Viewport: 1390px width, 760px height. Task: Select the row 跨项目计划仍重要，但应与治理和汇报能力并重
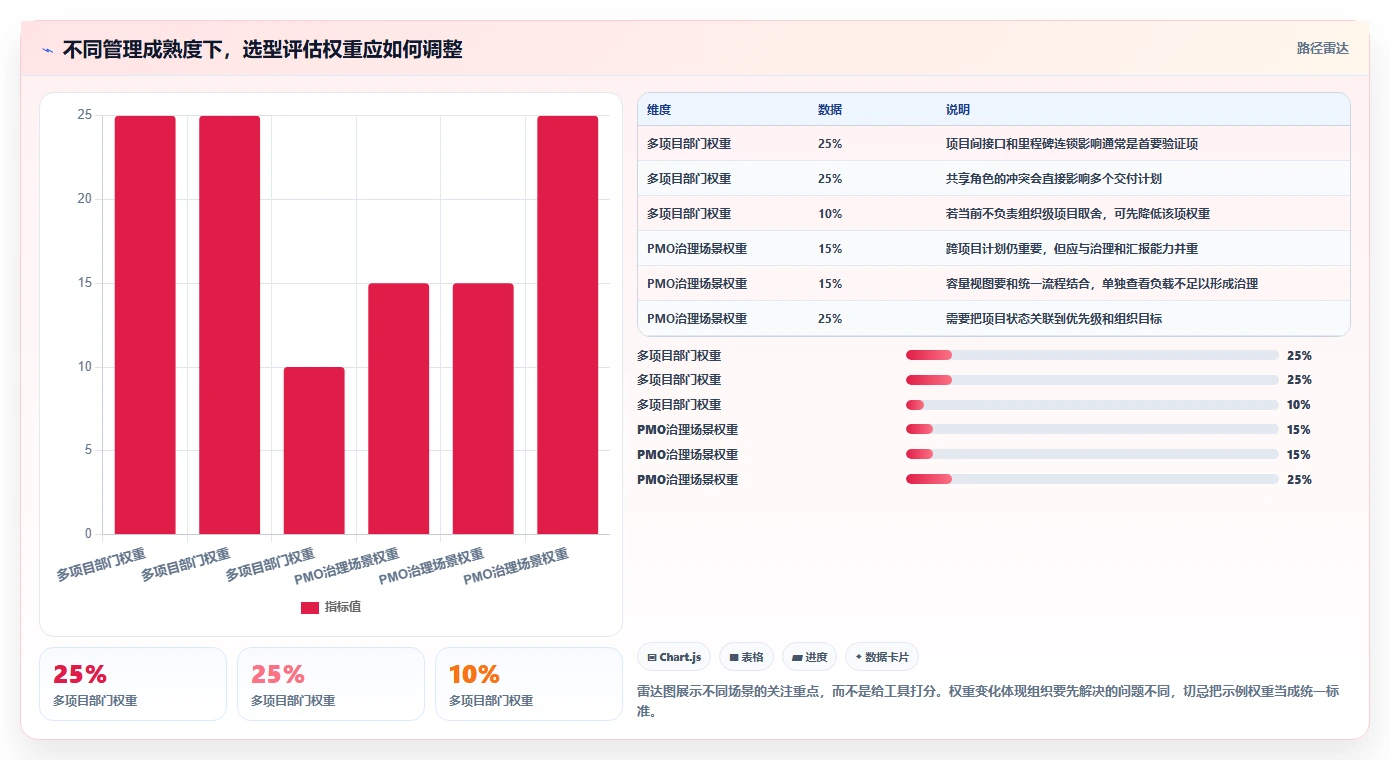[x=993, y=249]
